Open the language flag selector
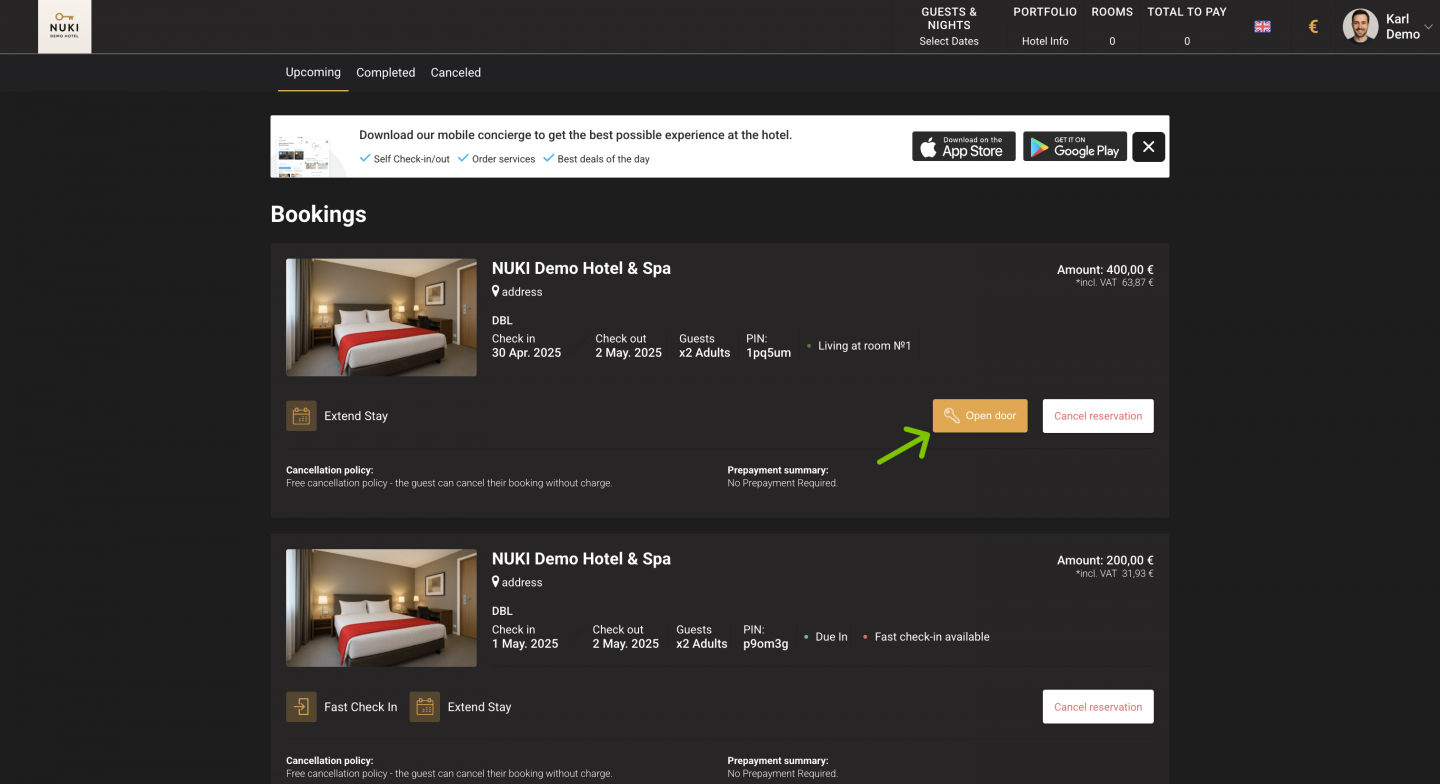 coord(1262,27)
